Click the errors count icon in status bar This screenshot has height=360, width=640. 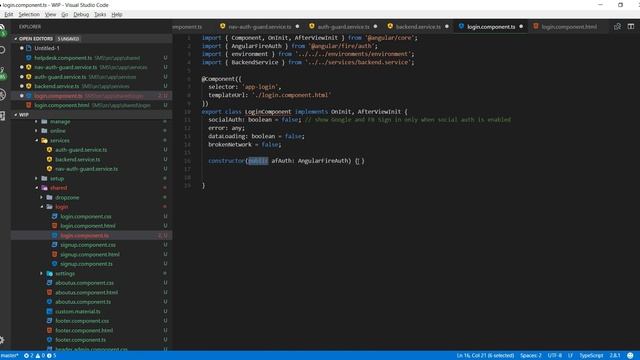click(x=27, y=356)
